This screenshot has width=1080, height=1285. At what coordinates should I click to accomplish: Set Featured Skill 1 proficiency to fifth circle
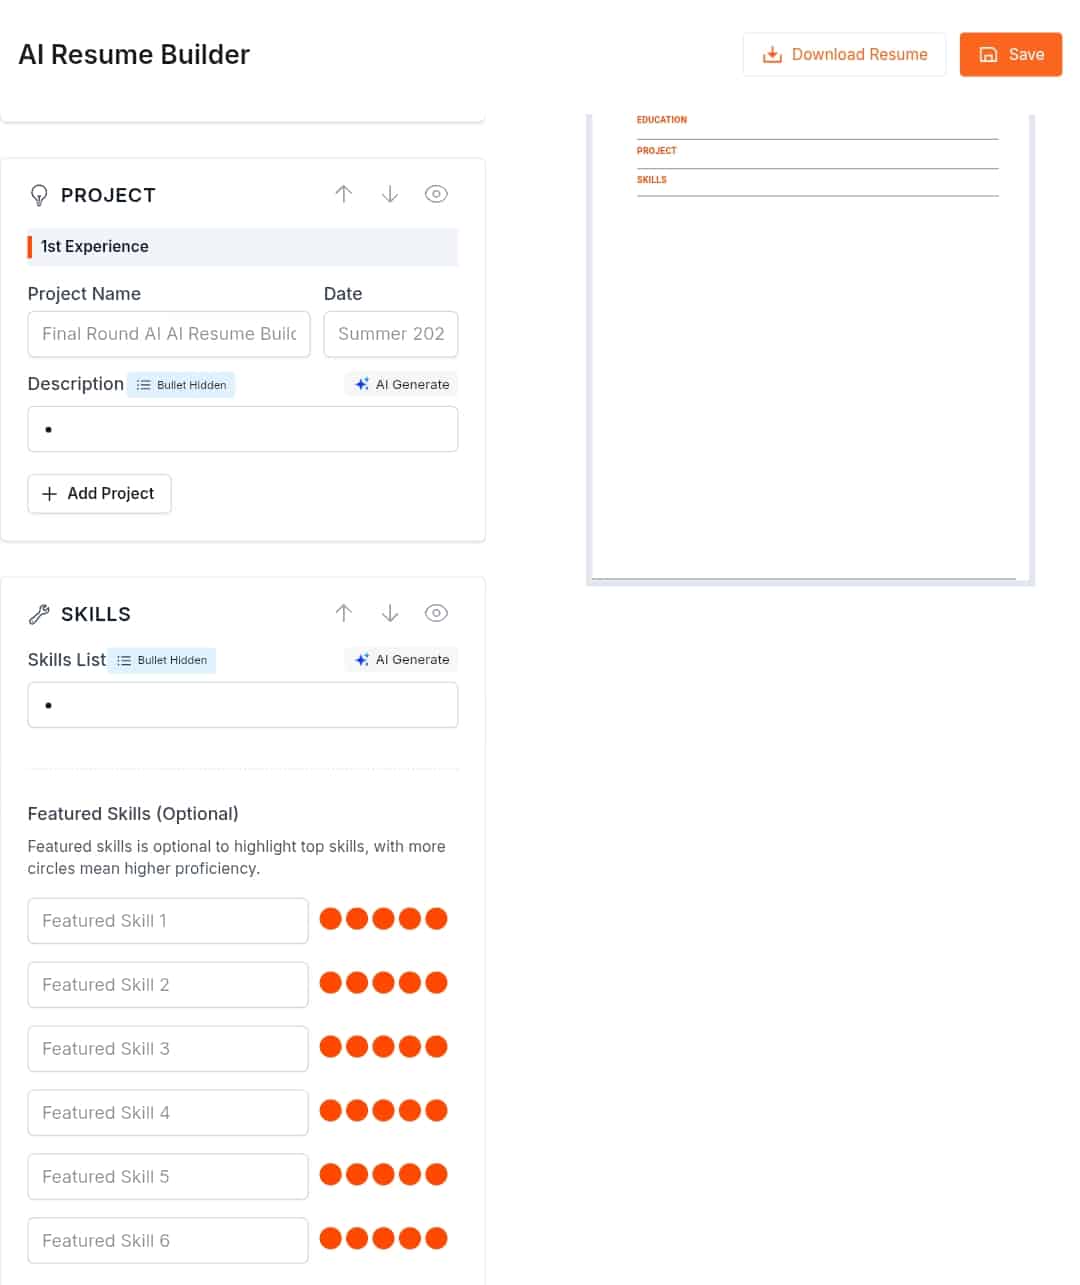pyautogui.click(x=436, y=918)
